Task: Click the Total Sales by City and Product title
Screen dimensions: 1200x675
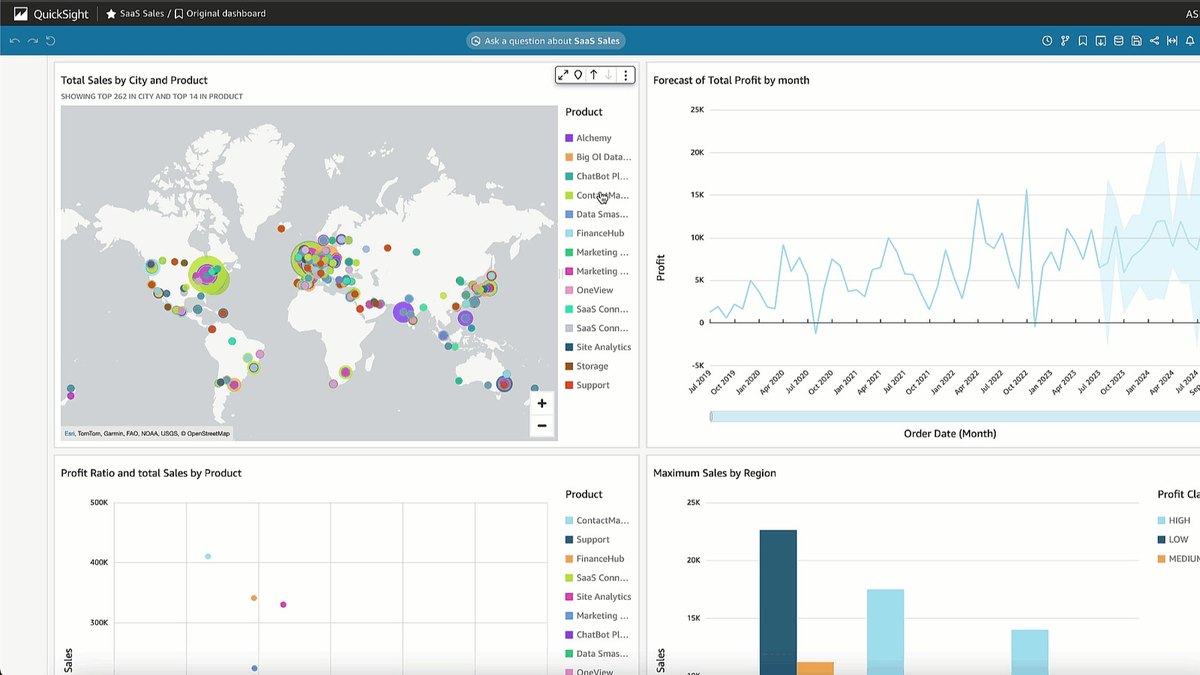Action: (x=134, y=80)
